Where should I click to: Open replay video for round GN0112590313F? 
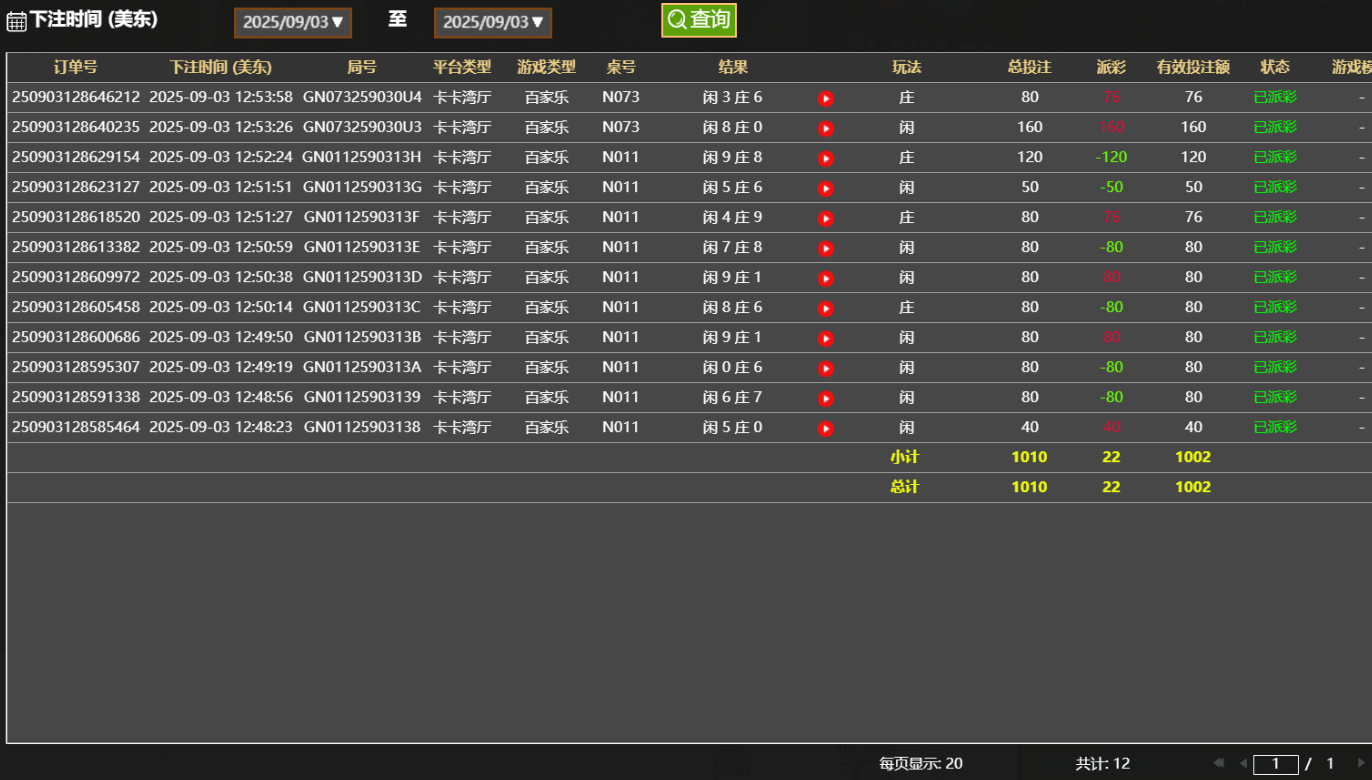point(825,218)
